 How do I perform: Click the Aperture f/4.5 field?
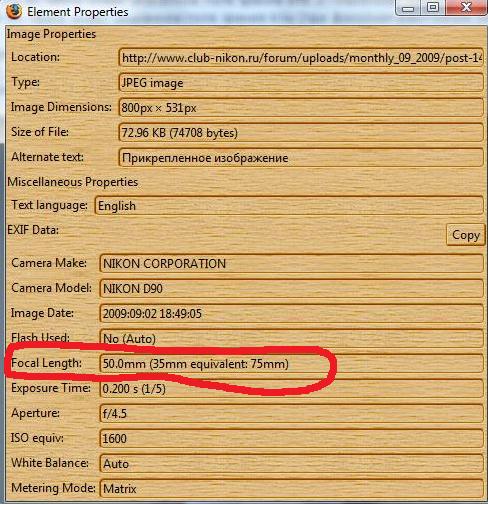[291, 413]
